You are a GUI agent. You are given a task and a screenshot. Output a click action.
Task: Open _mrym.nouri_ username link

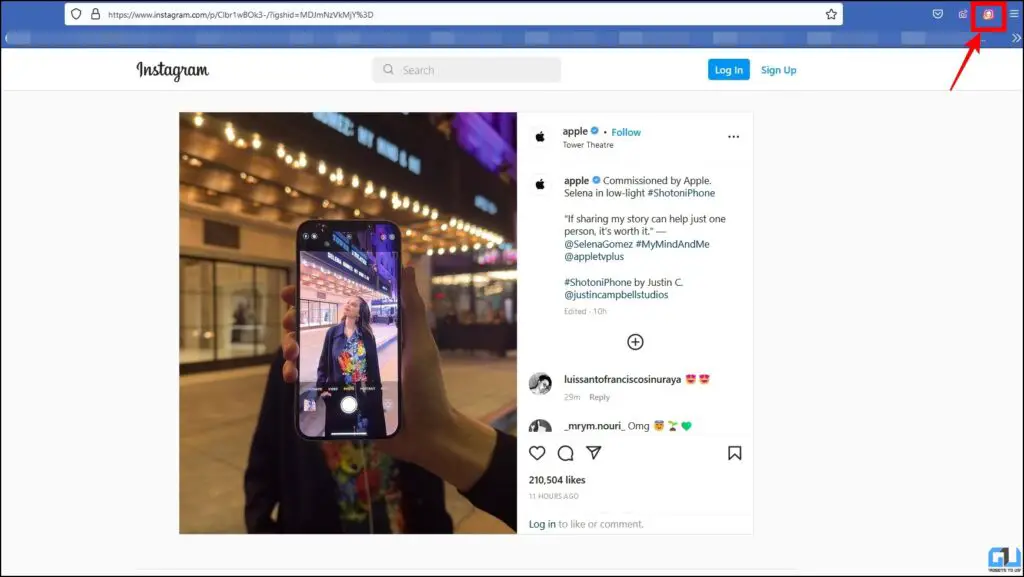tap(594, 426)
